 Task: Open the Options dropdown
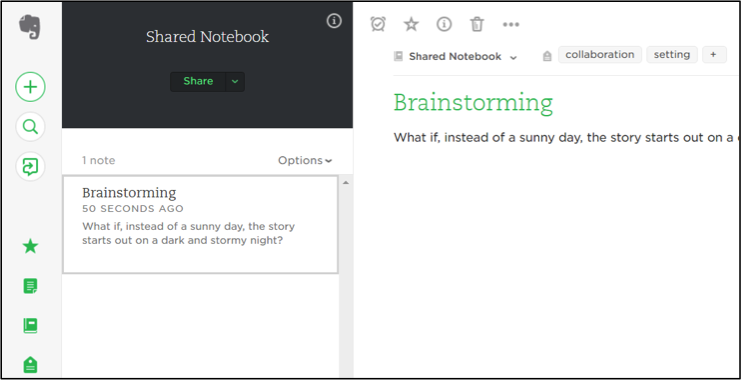tap(305, 161)
